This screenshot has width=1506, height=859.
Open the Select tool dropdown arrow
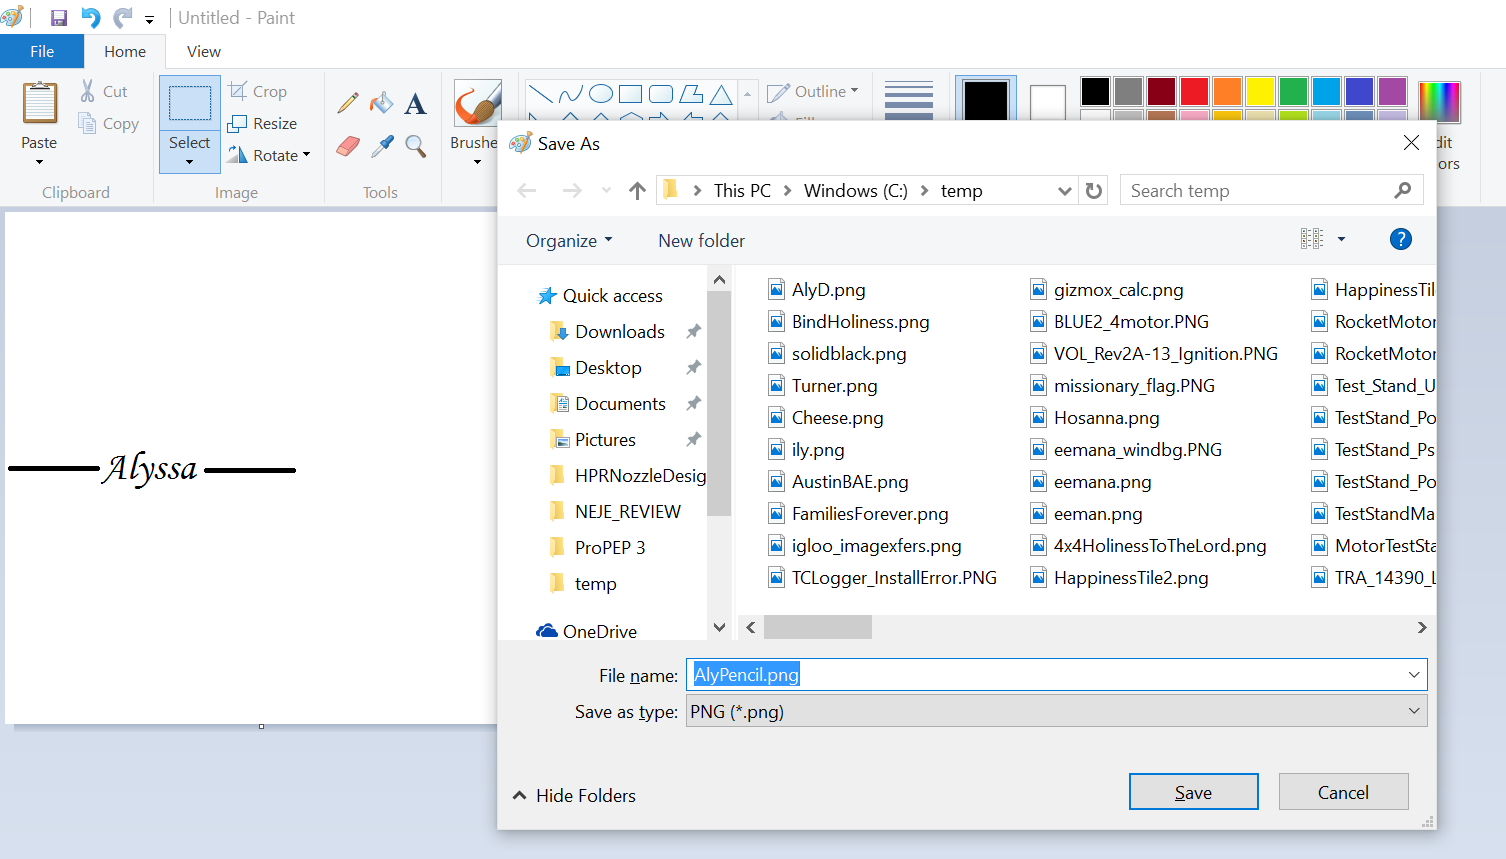[x=189, y=162]
